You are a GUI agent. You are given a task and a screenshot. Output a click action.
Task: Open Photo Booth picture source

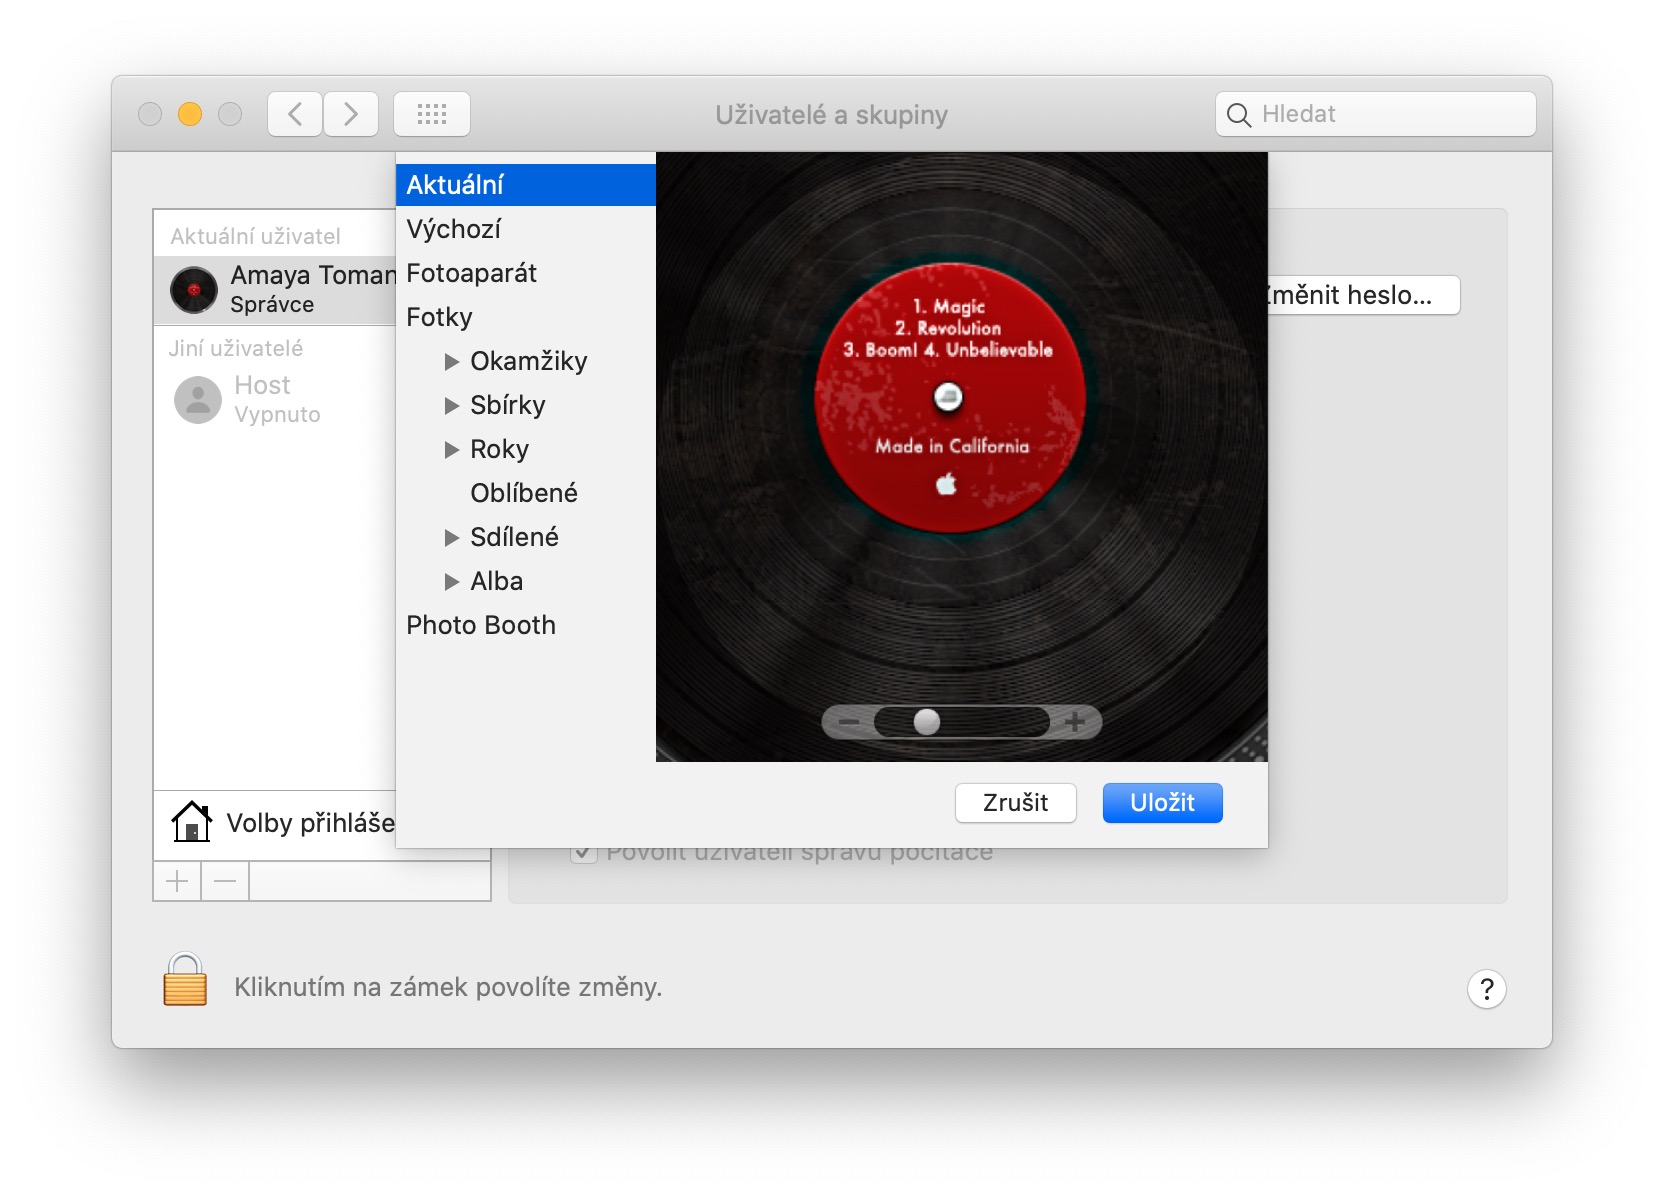pos(526,625)
